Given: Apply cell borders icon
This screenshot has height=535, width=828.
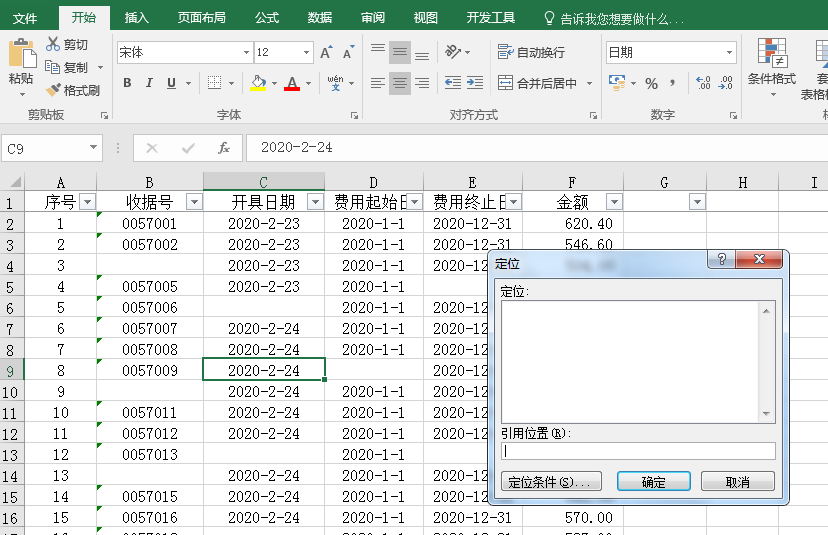Looking at the screenshot, I should (214, 83).
